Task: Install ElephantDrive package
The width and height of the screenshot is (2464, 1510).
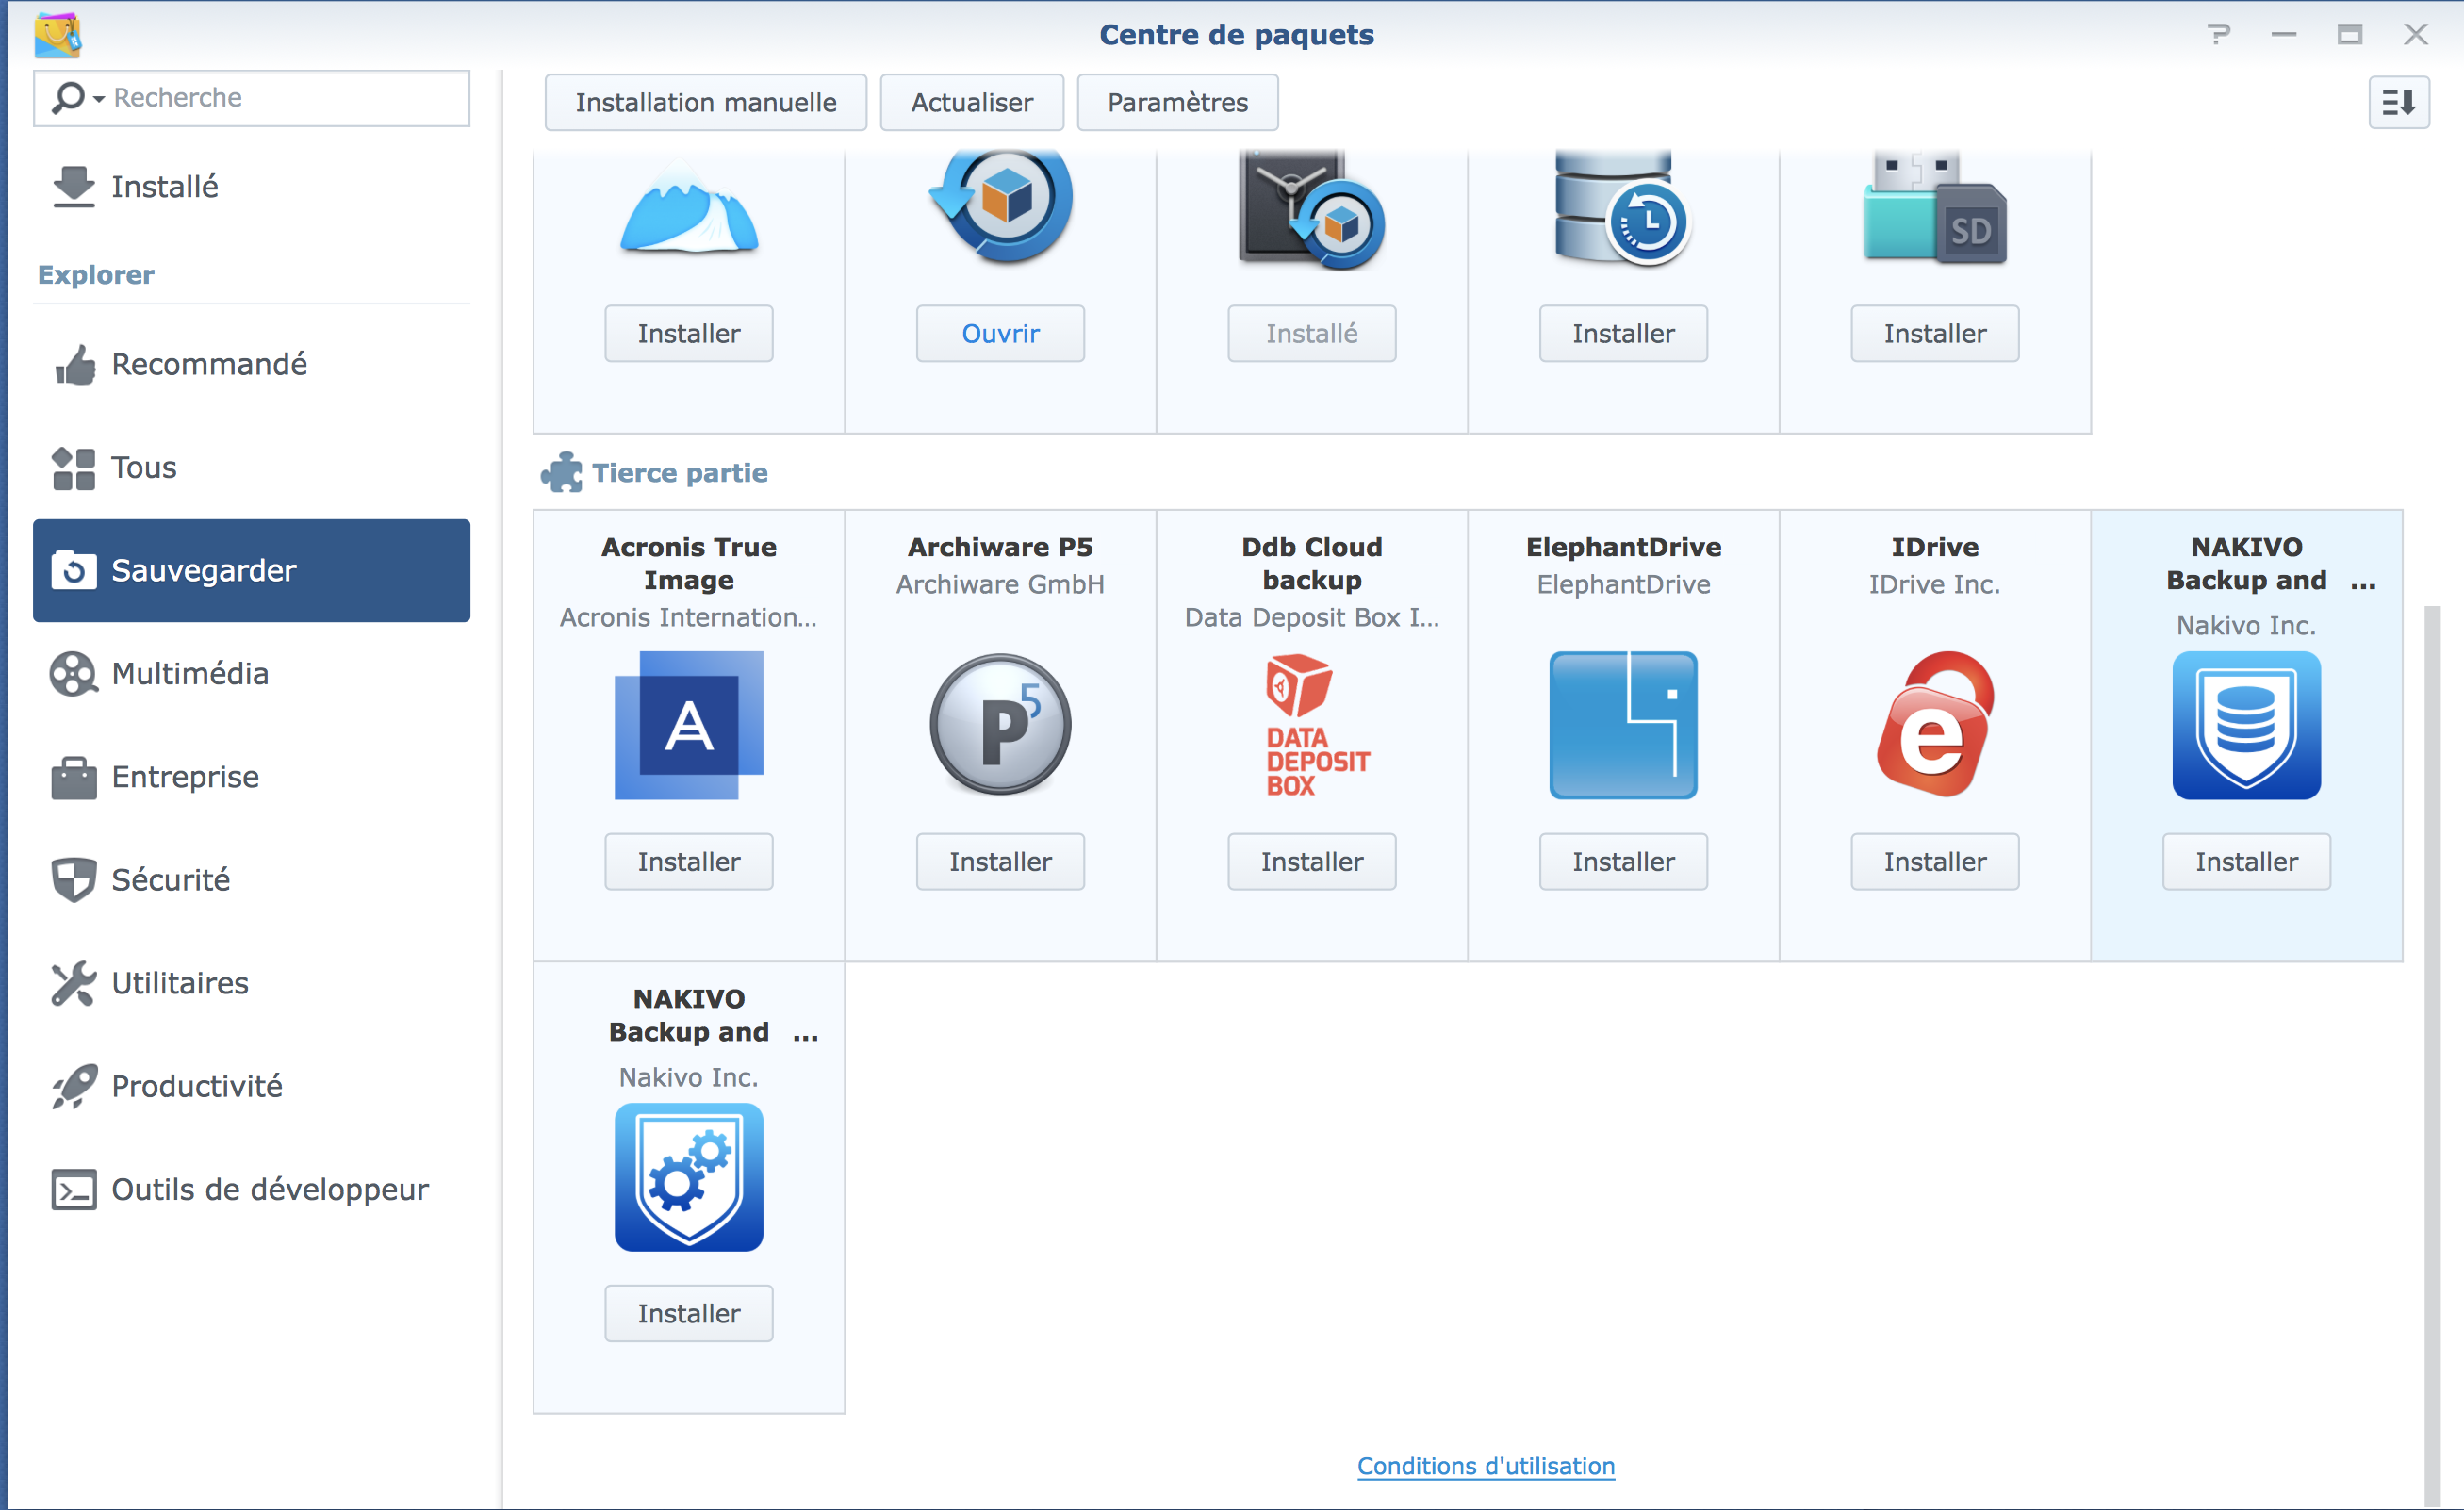Action: pos(1623,861)
